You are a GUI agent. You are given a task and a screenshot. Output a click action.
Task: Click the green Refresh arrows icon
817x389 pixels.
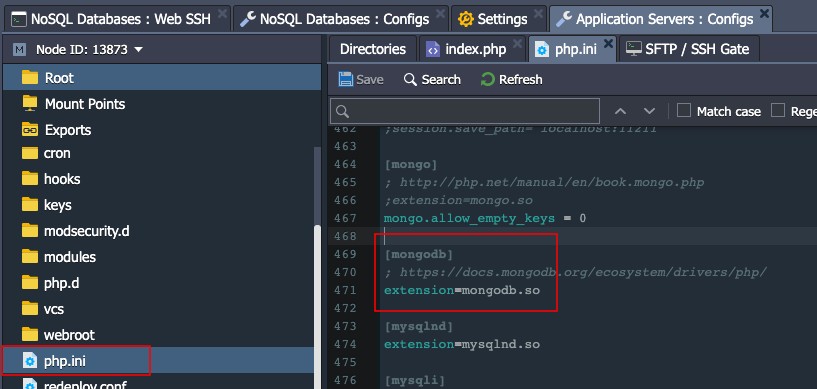[x=487, y=79]
